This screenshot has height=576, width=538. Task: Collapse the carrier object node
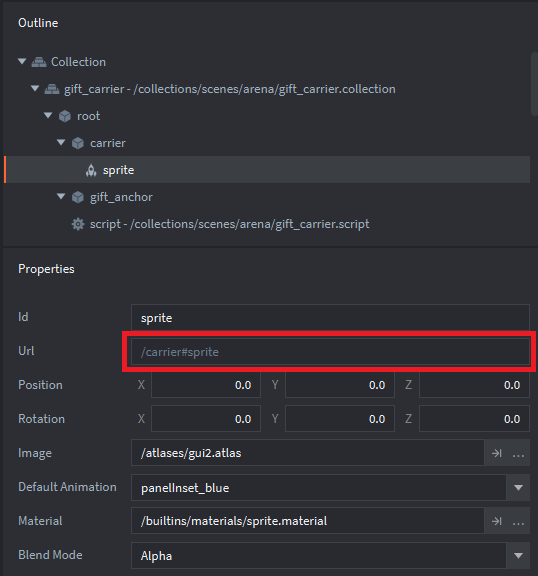(61, 142)
